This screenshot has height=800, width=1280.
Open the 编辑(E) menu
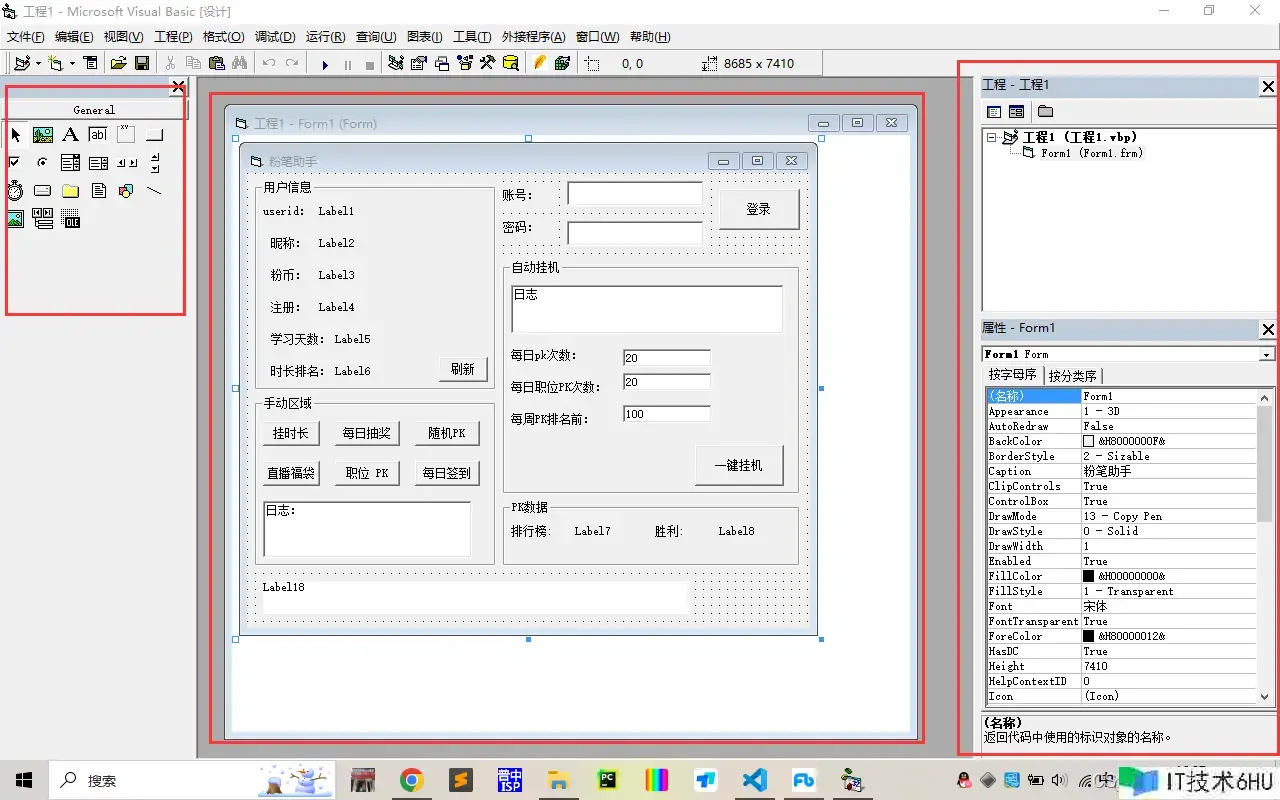(74, 37)
